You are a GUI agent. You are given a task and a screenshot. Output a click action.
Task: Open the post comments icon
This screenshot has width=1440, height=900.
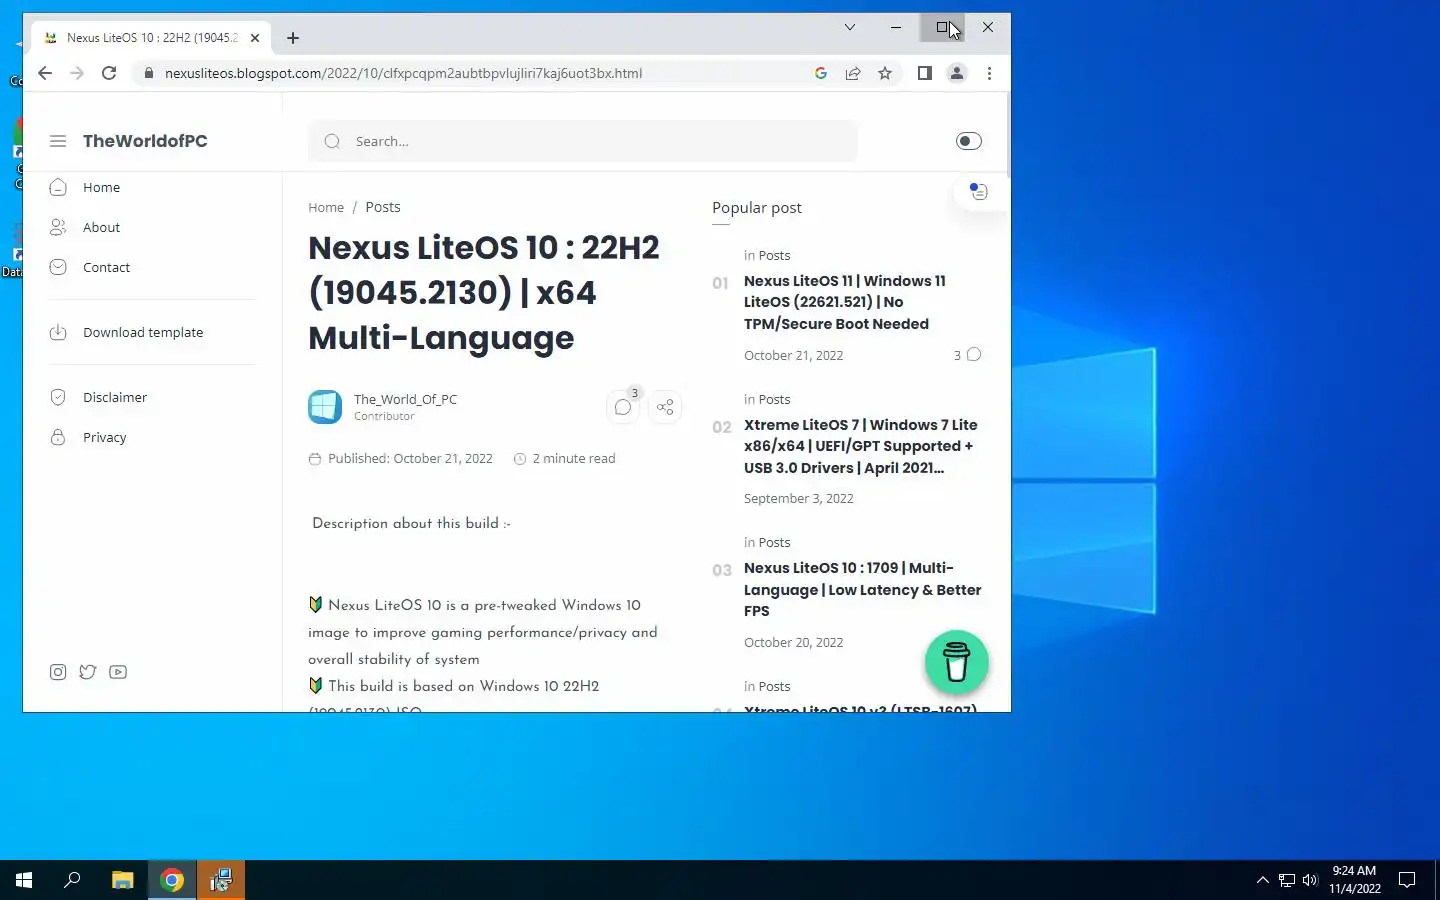[x=623, y=407]
